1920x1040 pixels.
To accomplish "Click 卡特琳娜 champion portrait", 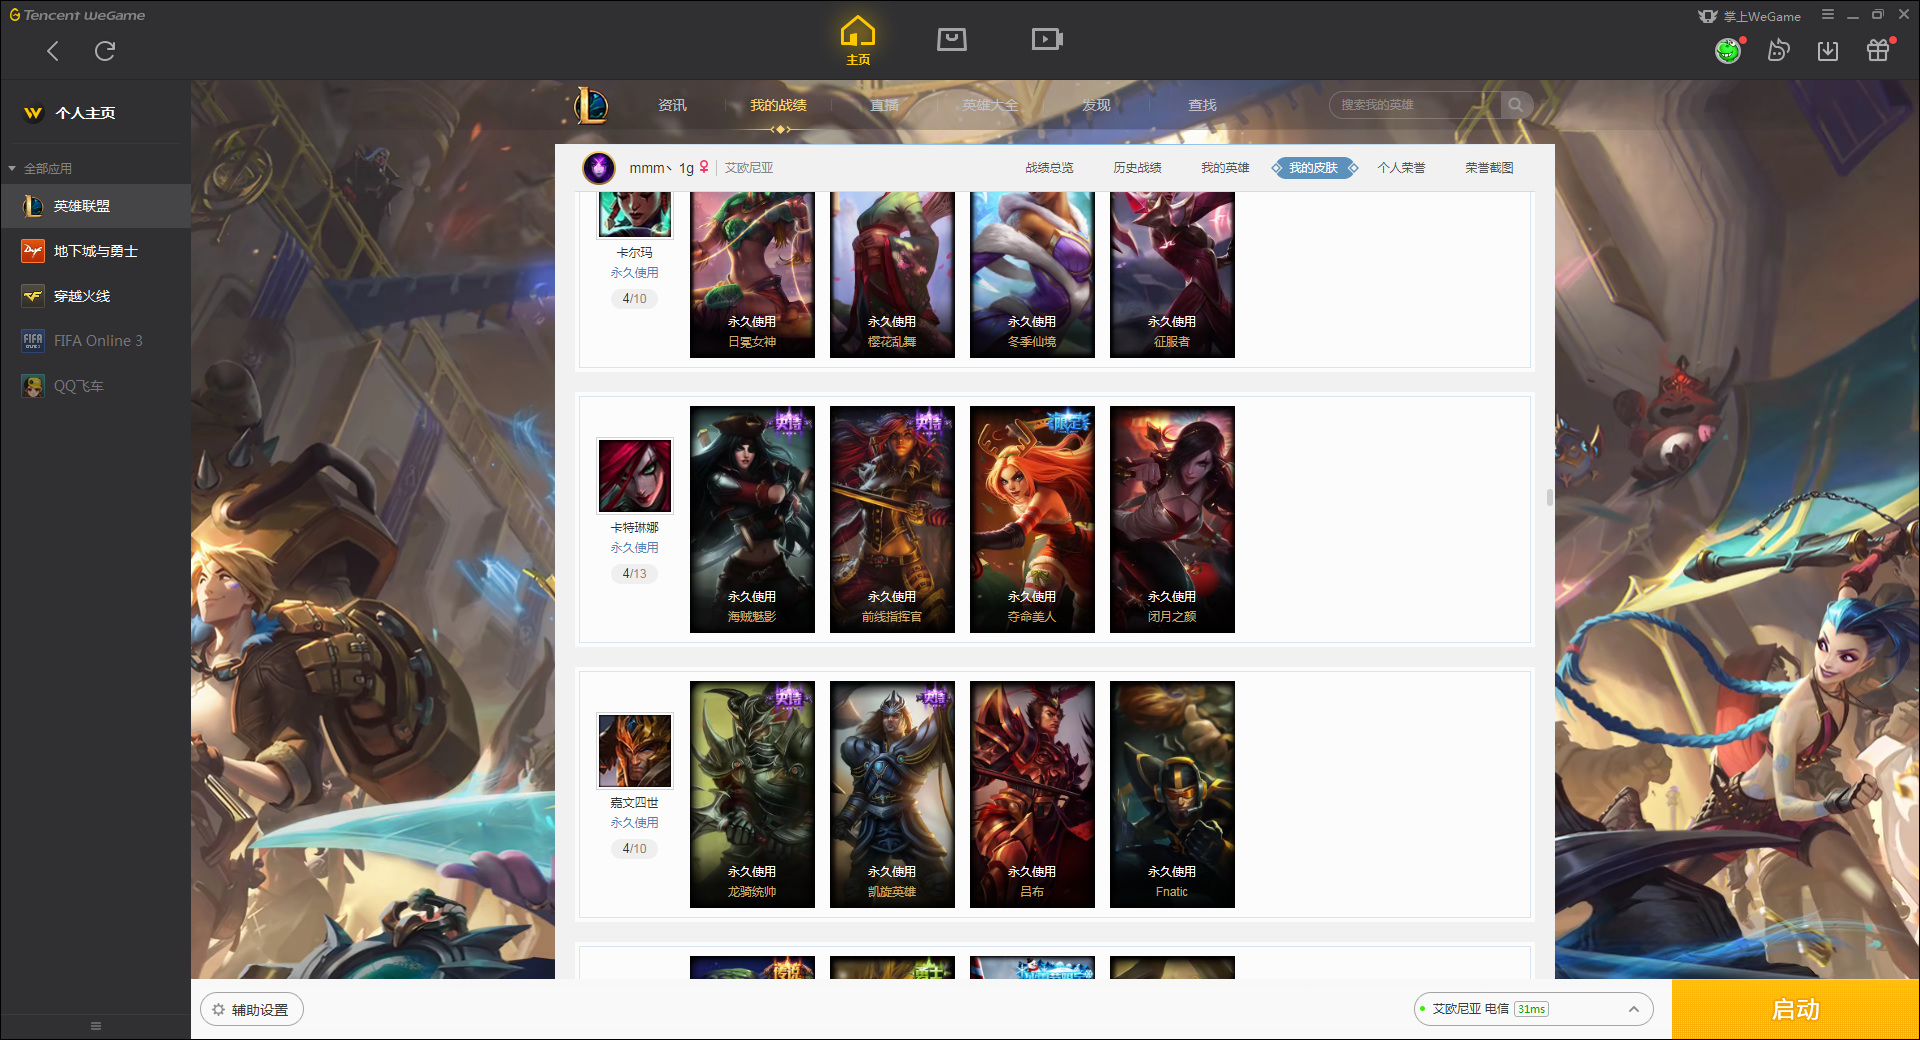I will coord(635,475).
